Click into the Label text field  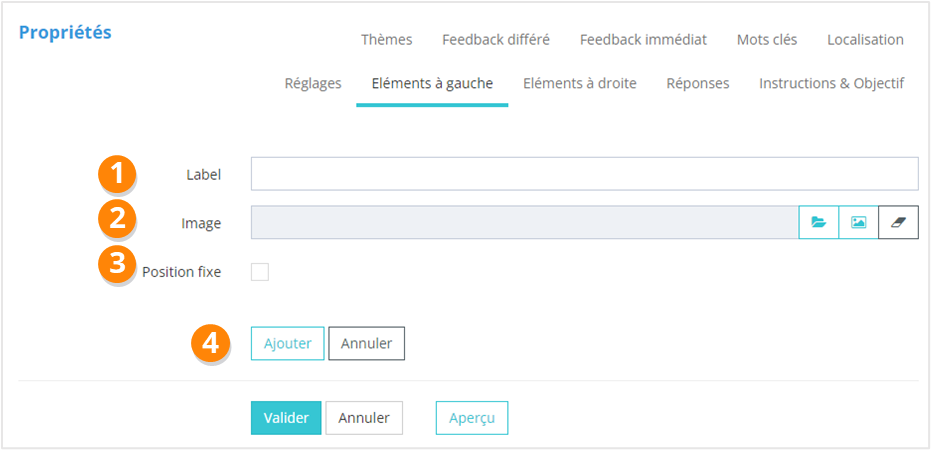tap(584, 174)
